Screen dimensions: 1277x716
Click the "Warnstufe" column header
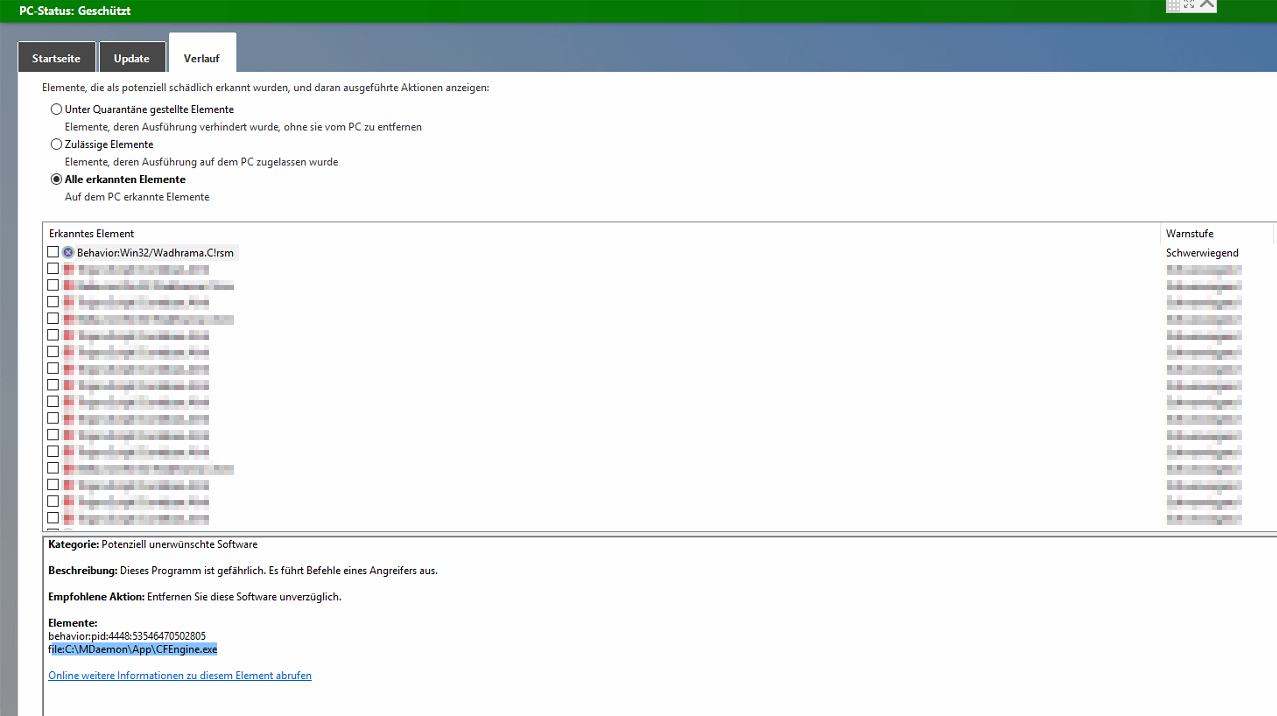coord(1189,233)
